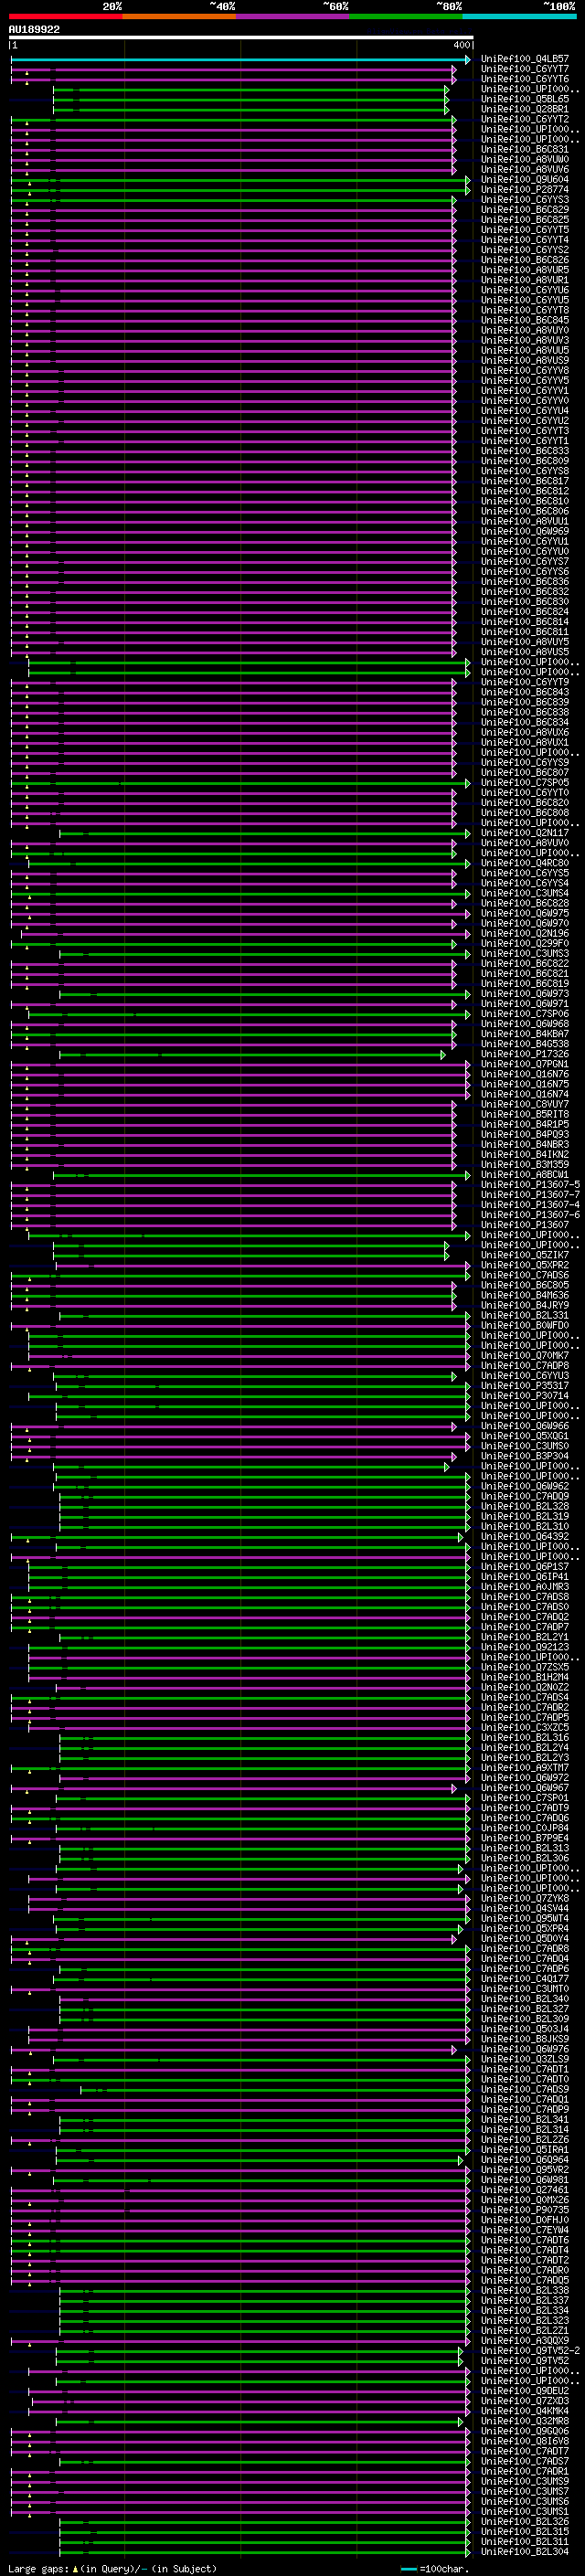Open isoform hit UniRef100_P13607-7
Viewport: 585px width, 2576px height.
tap(530, 1195)
